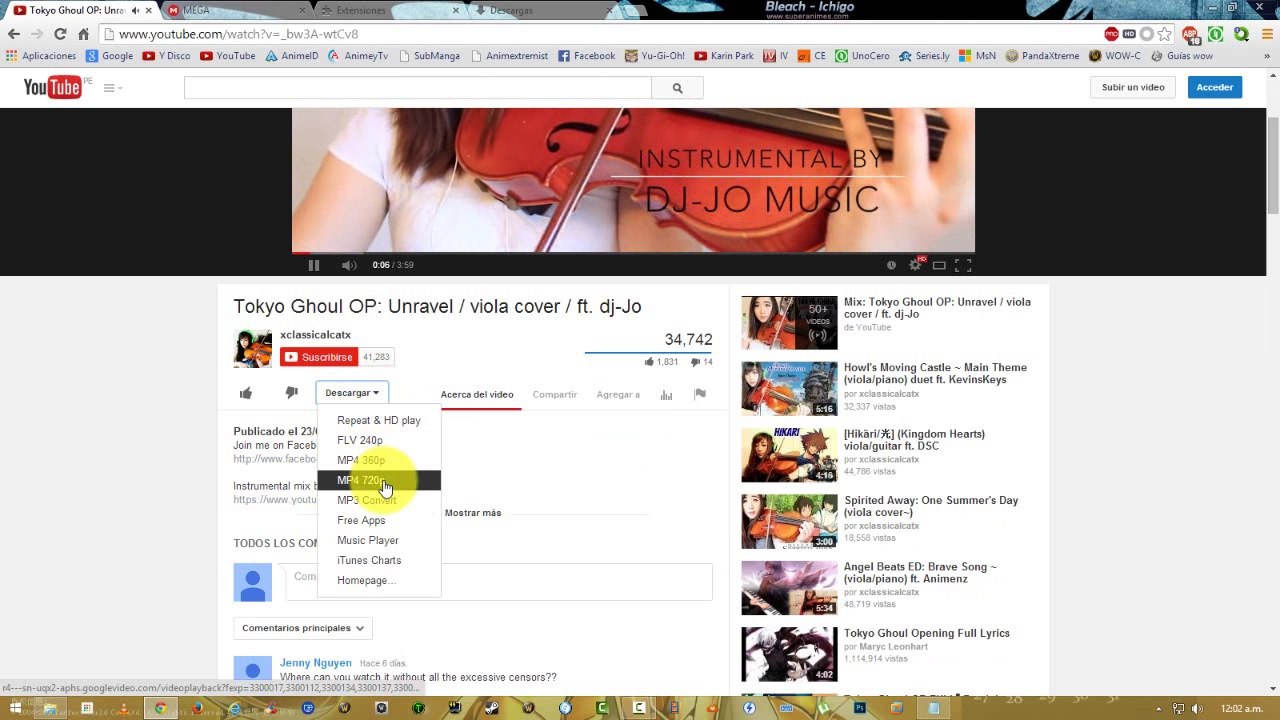The height and width of the screenshot is (720, 1280).
Task: Open the Descargar dropdown button
Action: [x=352, y=393]
